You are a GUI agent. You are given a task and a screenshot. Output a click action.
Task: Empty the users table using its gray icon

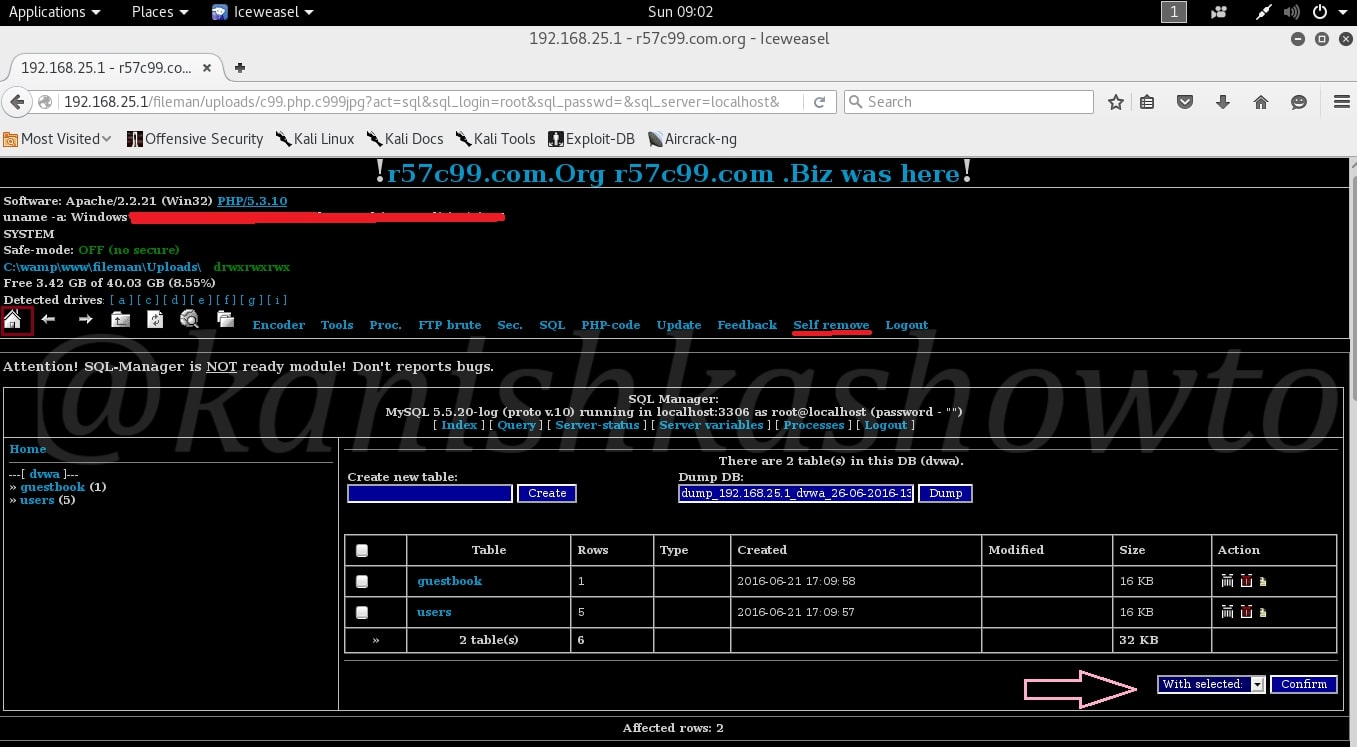coord(1228,612)
